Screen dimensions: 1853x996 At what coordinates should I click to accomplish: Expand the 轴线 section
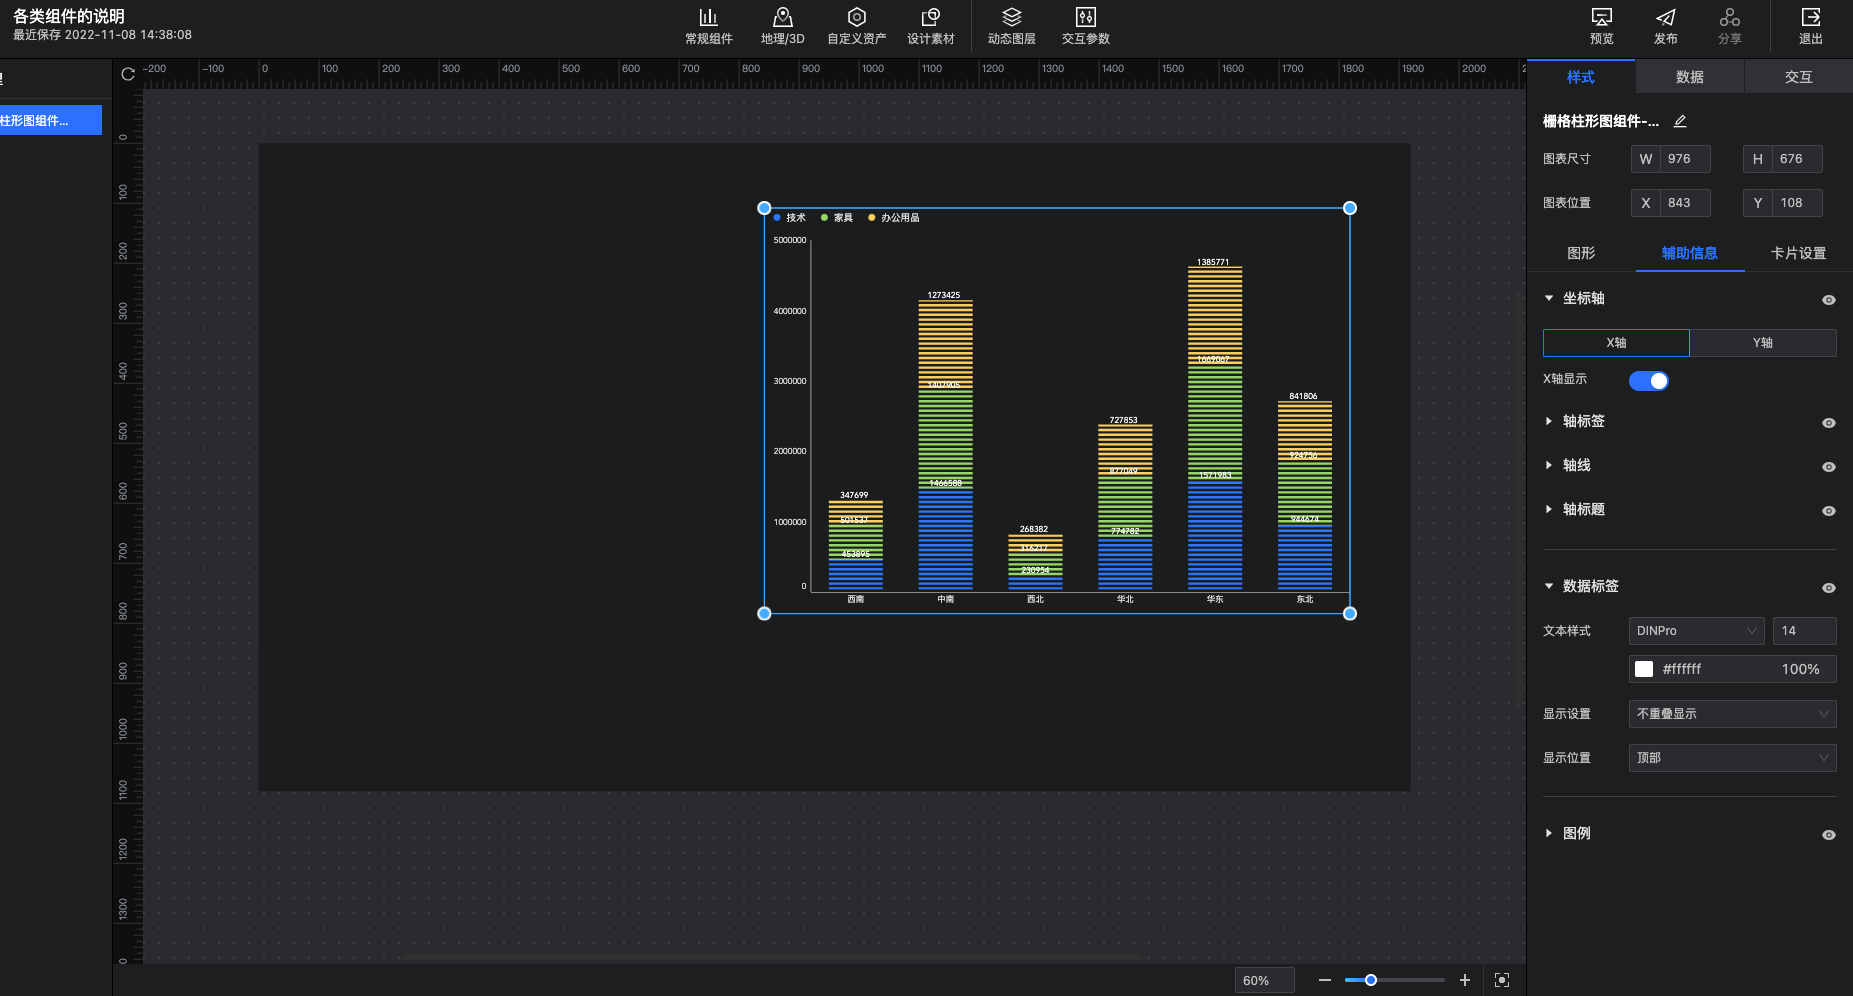tap(1549, 465)
